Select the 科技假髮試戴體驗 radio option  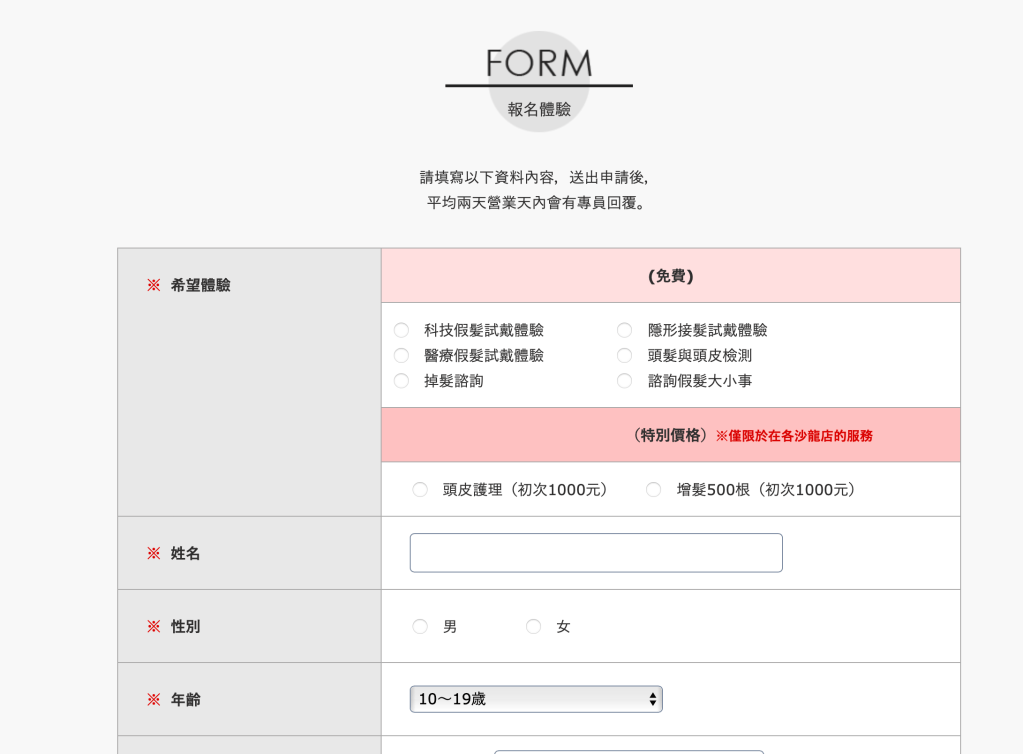[401, 330]
